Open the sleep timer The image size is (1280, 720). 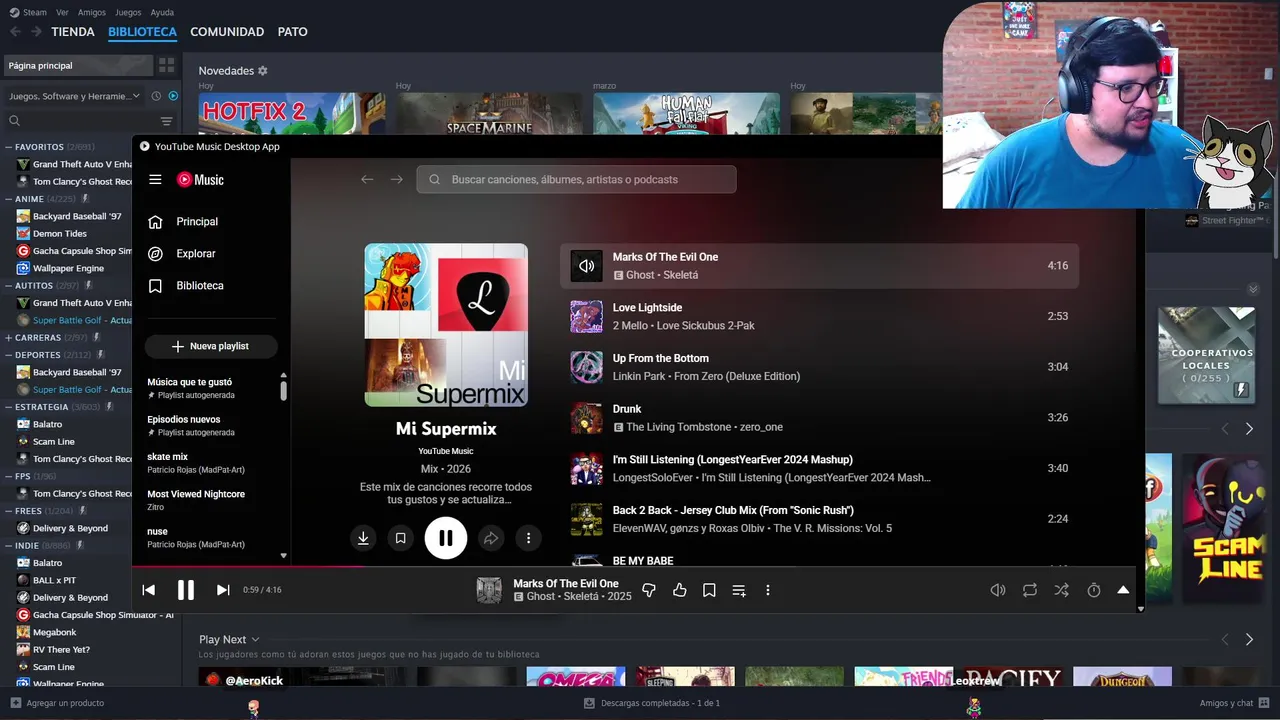click(1094, 590)
